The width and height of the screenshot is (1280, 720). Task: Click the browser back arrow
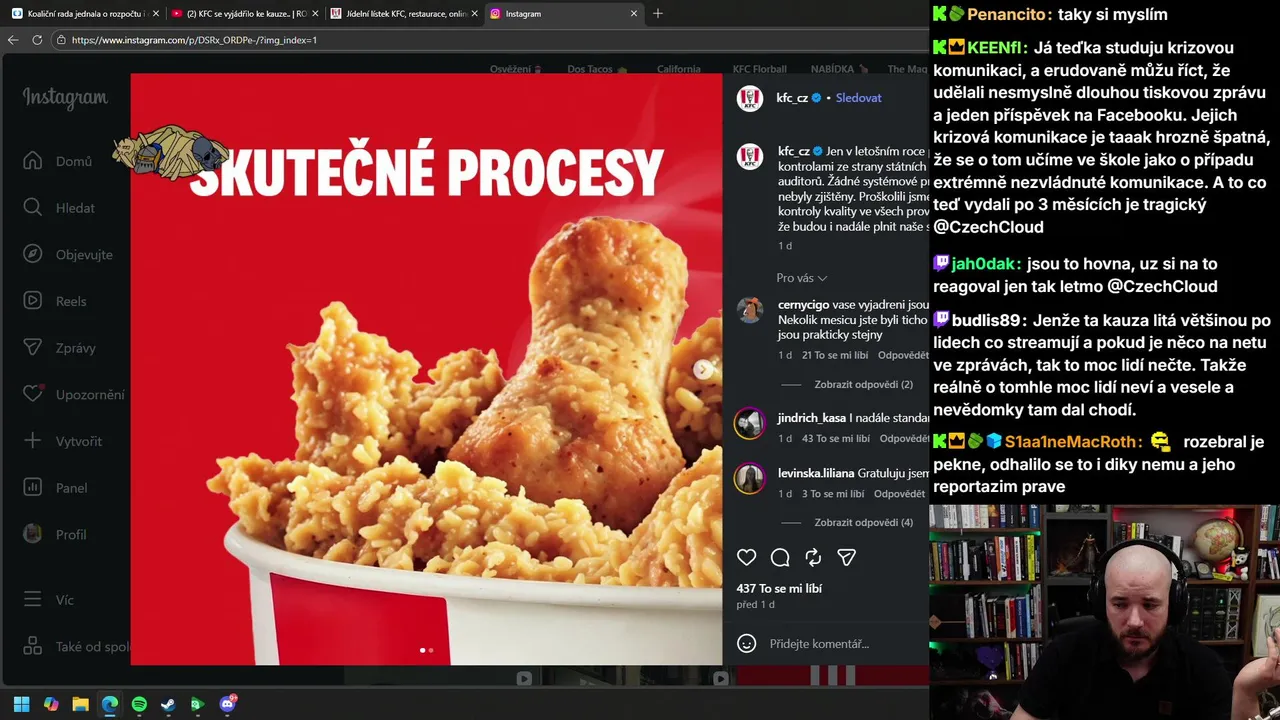click(13, 40)
